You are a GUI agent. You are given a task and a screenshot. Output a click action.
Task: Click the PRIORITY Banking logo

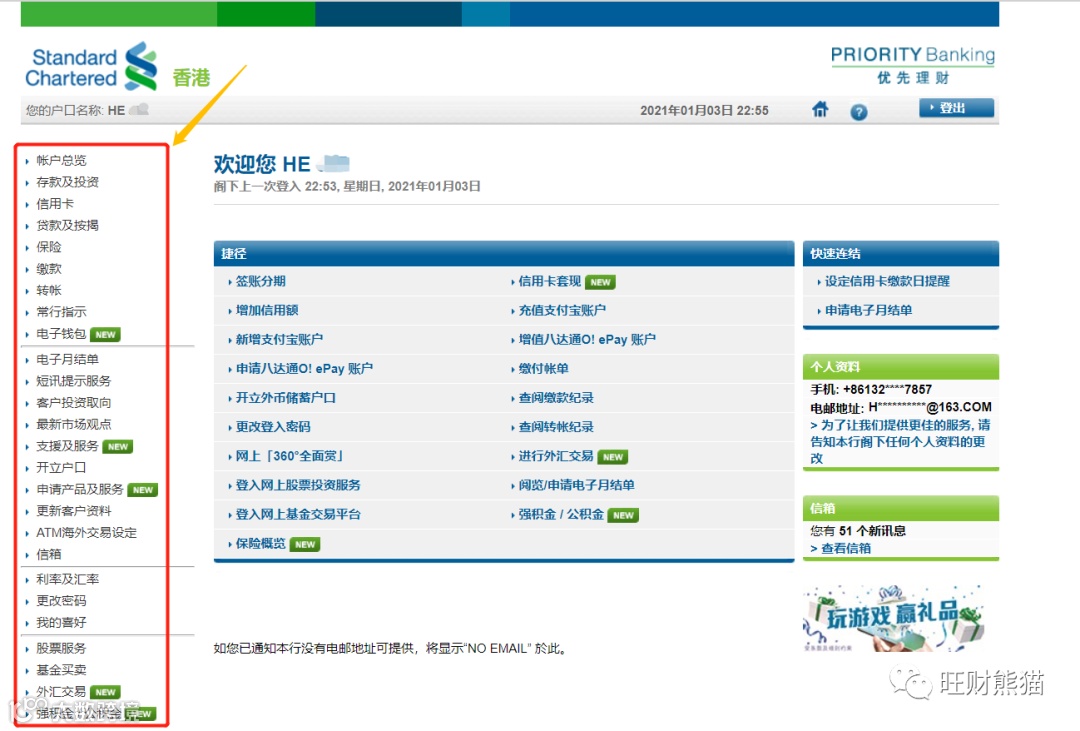click(x=913, y=65)
